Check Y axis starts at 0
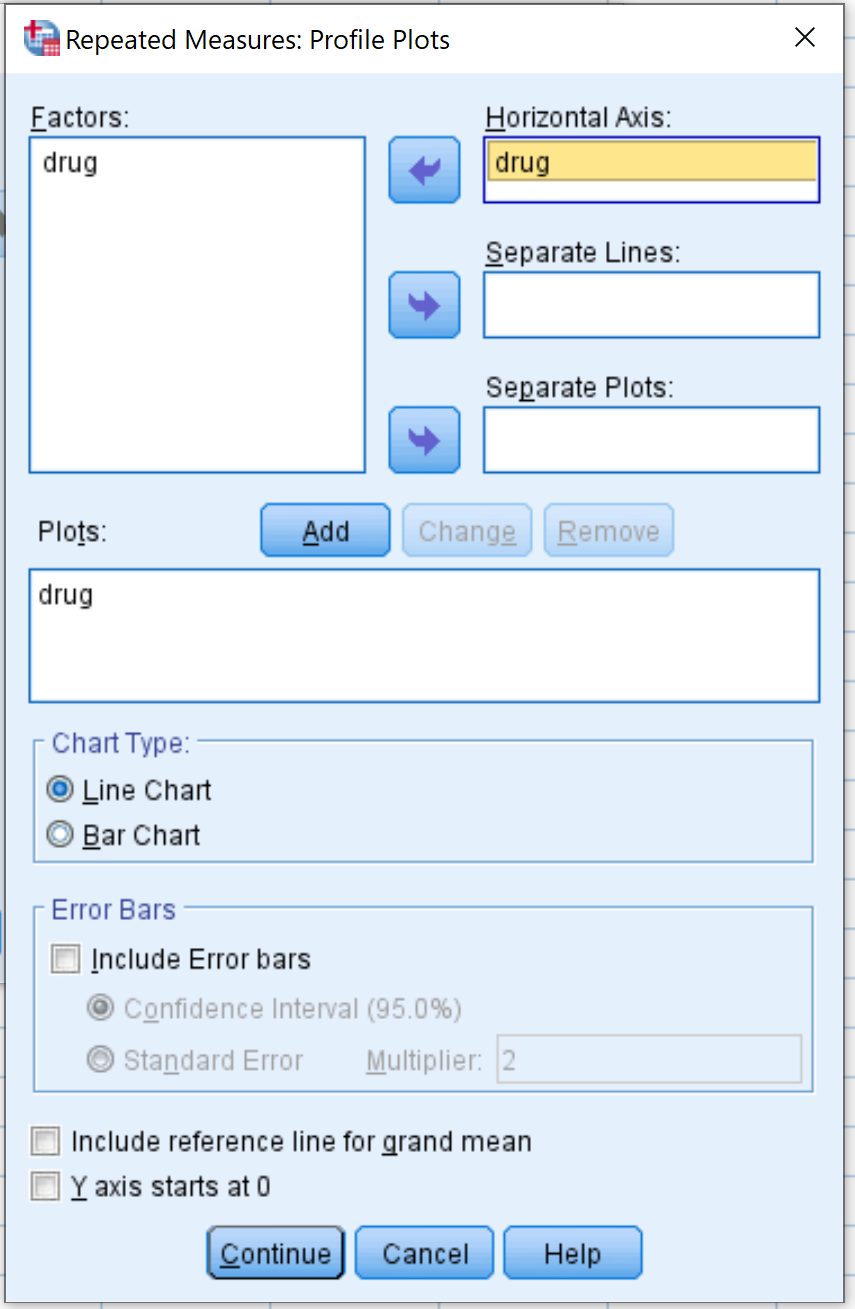Screen dimensions: 855x1309 pyautogui.click(x=46, y=1187)
